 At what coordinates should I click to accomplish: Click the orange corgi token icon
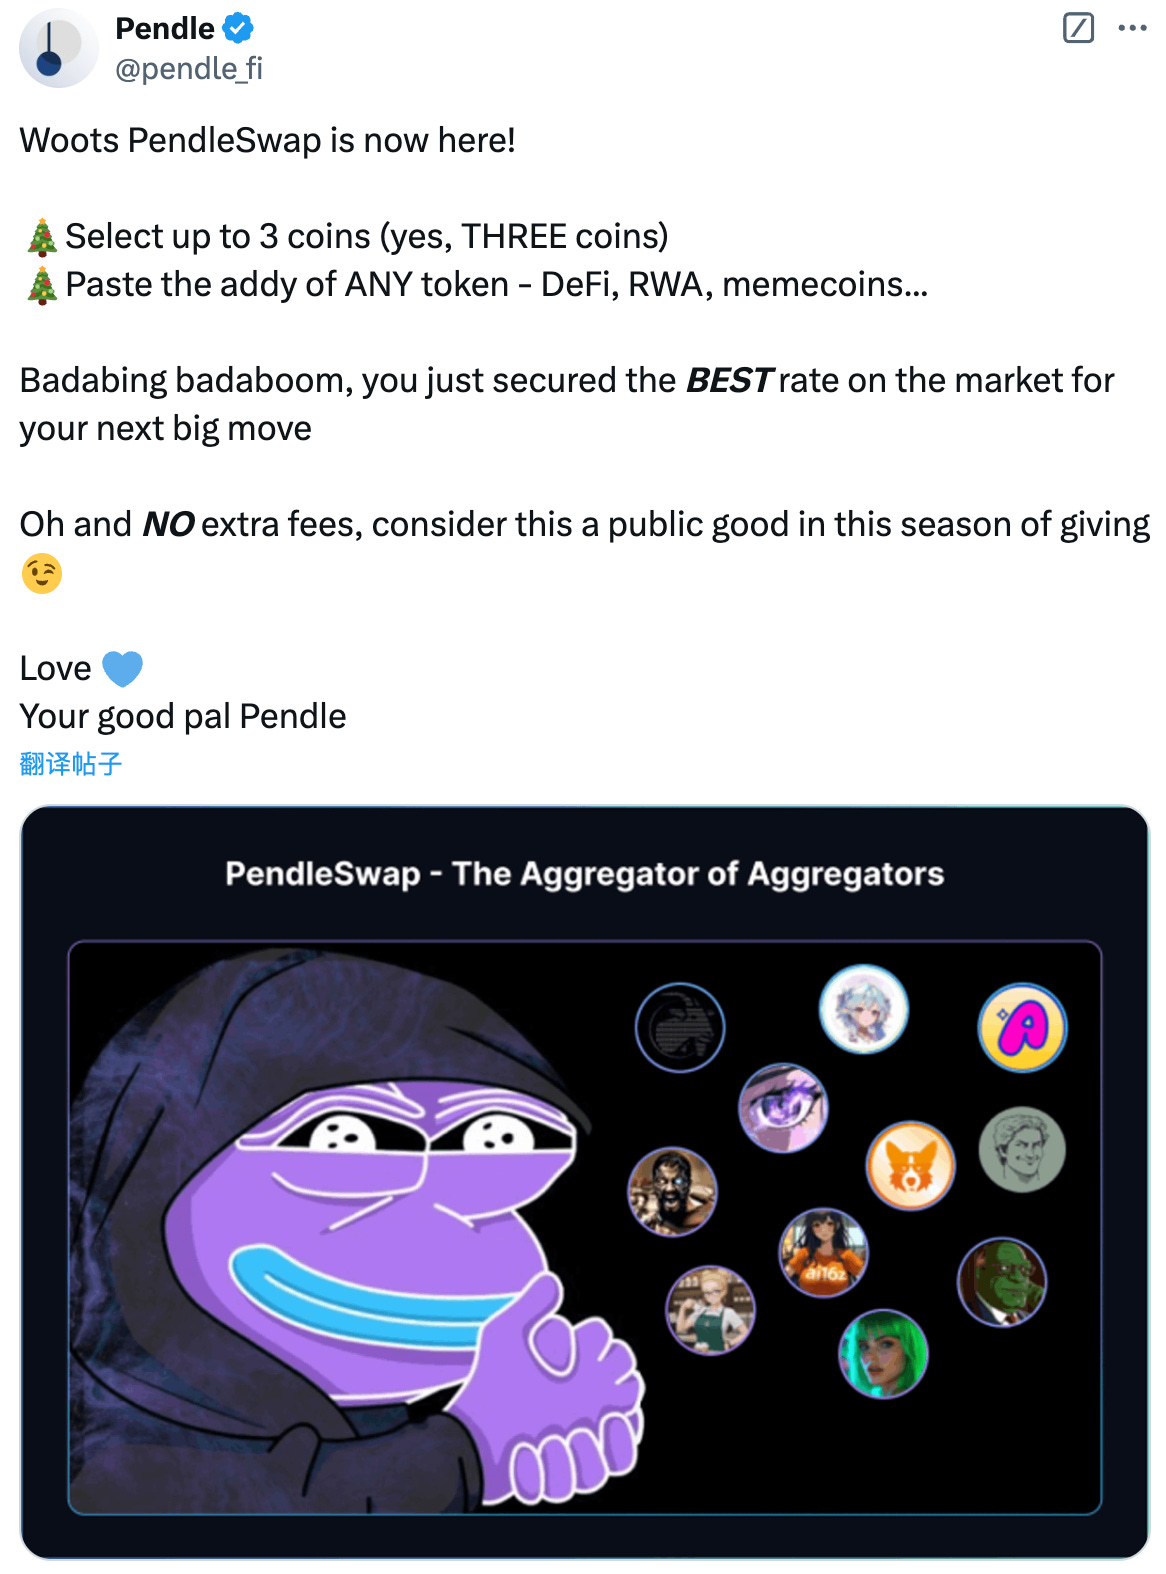(910, 1165)
